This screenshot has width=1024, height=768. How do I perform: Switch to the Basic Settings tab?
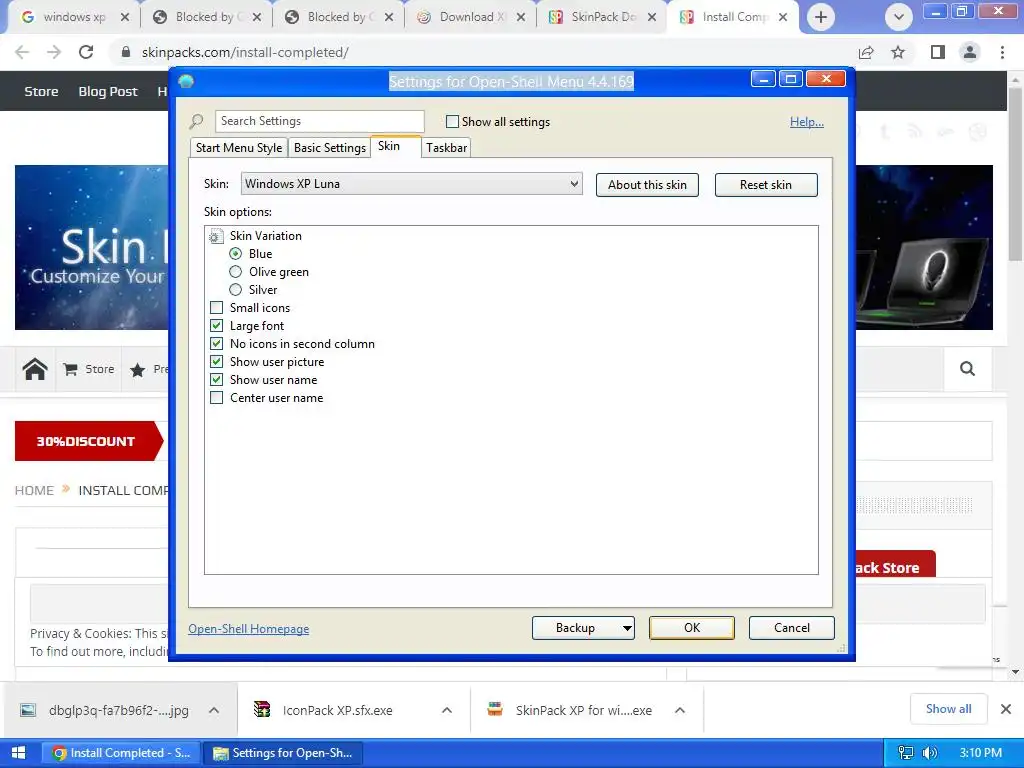(x=330, y=148)
